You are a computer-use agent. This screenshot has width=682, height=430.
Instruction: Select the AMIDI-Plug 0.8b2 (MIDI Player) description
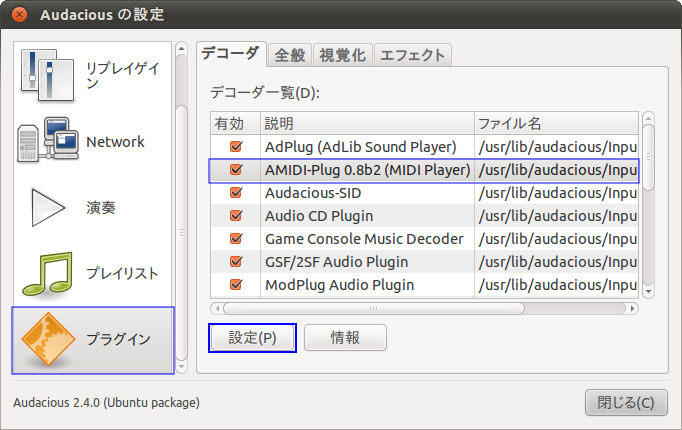click(x=368, y=170)
